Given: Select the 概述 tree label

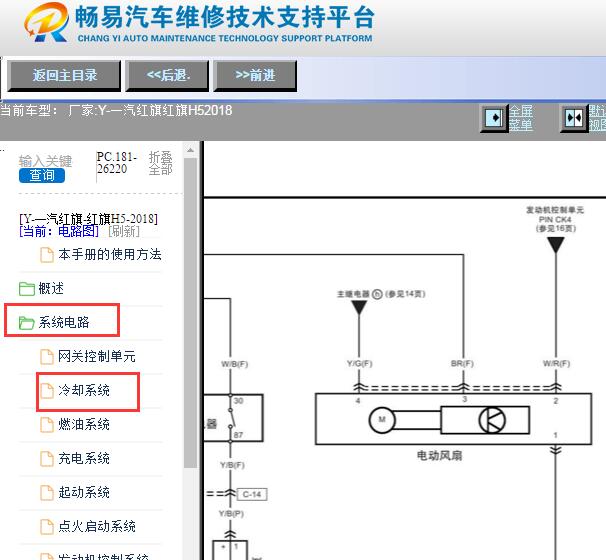Looking at the screenshot, I should 51,288.
